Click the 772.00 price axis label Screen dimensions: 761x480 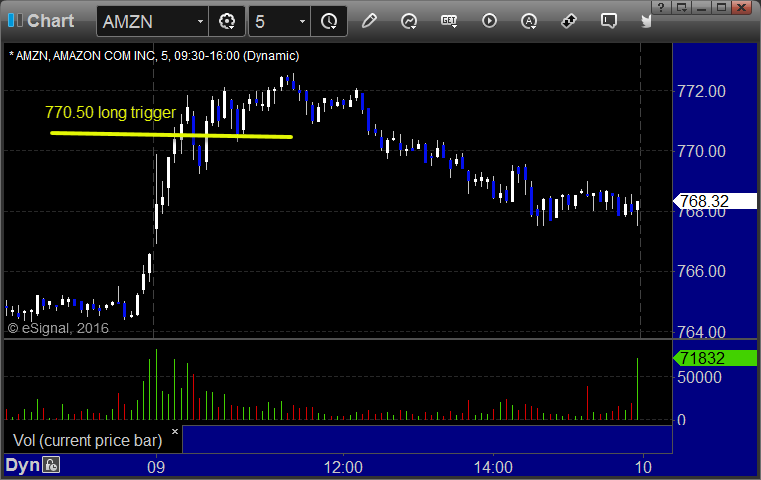coord(702,91)
